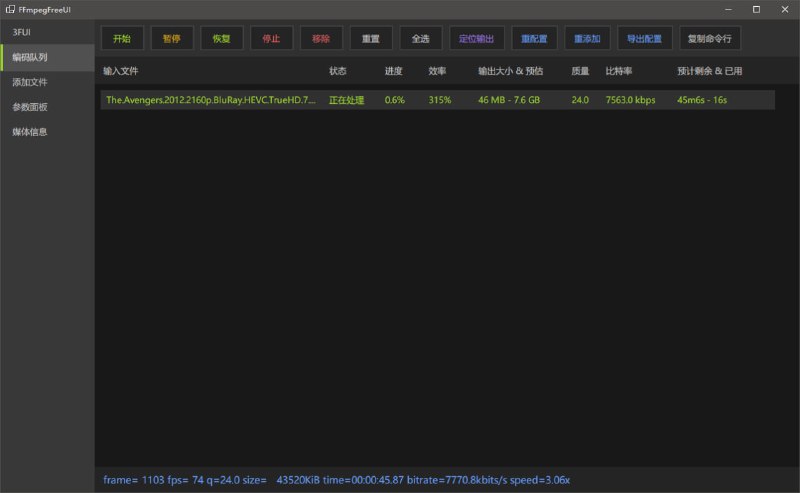Pause encoding with the 暂停 button
Image resolution: width=800 pixels, height=493 pixels.
[171, 39]
